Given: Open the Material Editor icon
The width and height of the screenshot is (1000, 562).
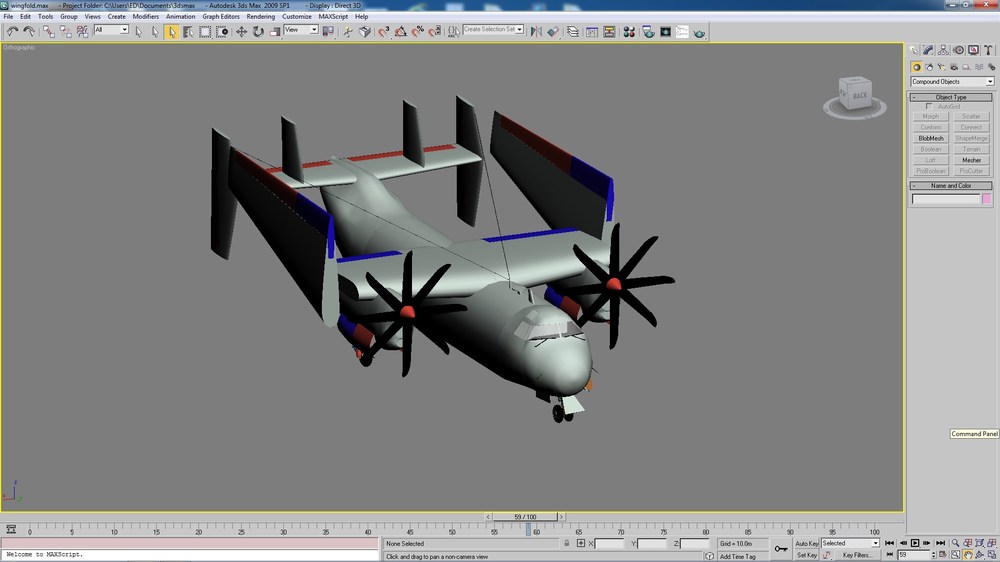Looking at the screenshot, I should click(629, 31).
